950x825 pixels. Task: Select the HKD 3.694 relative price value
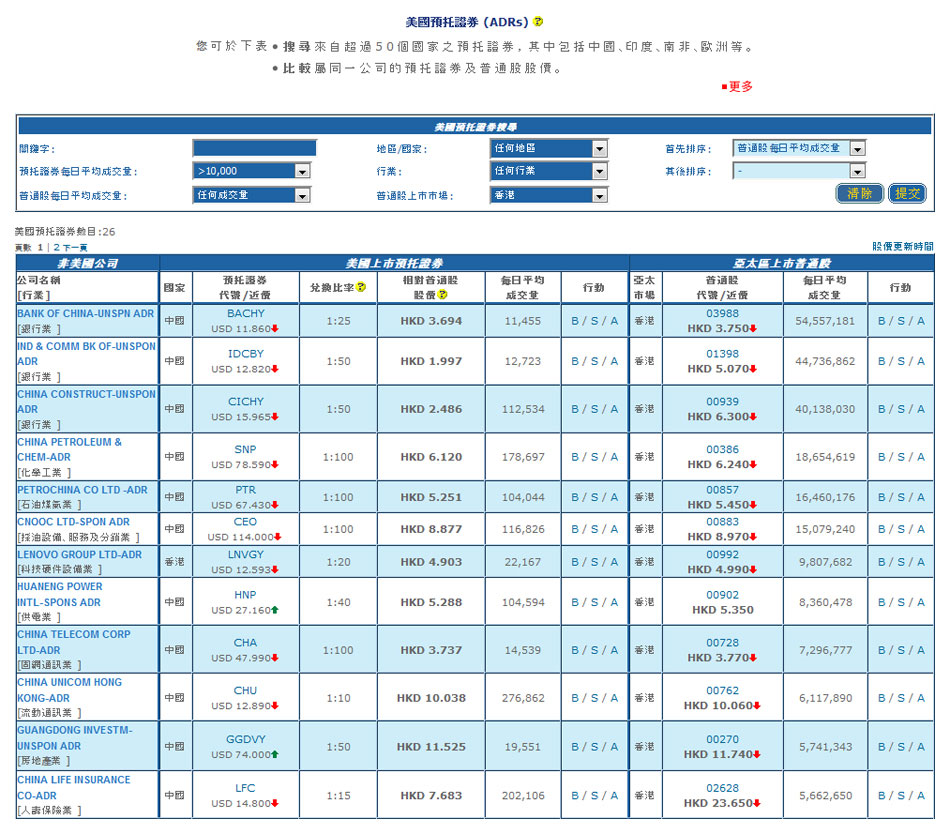tap(431, 321)
